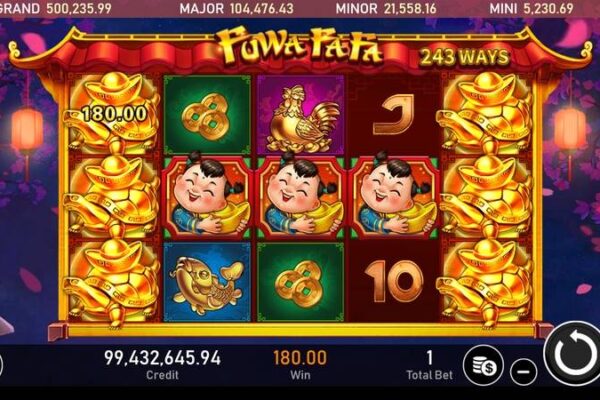Select the golden rooster symbol
600x400 pixels.
(301, 114)
